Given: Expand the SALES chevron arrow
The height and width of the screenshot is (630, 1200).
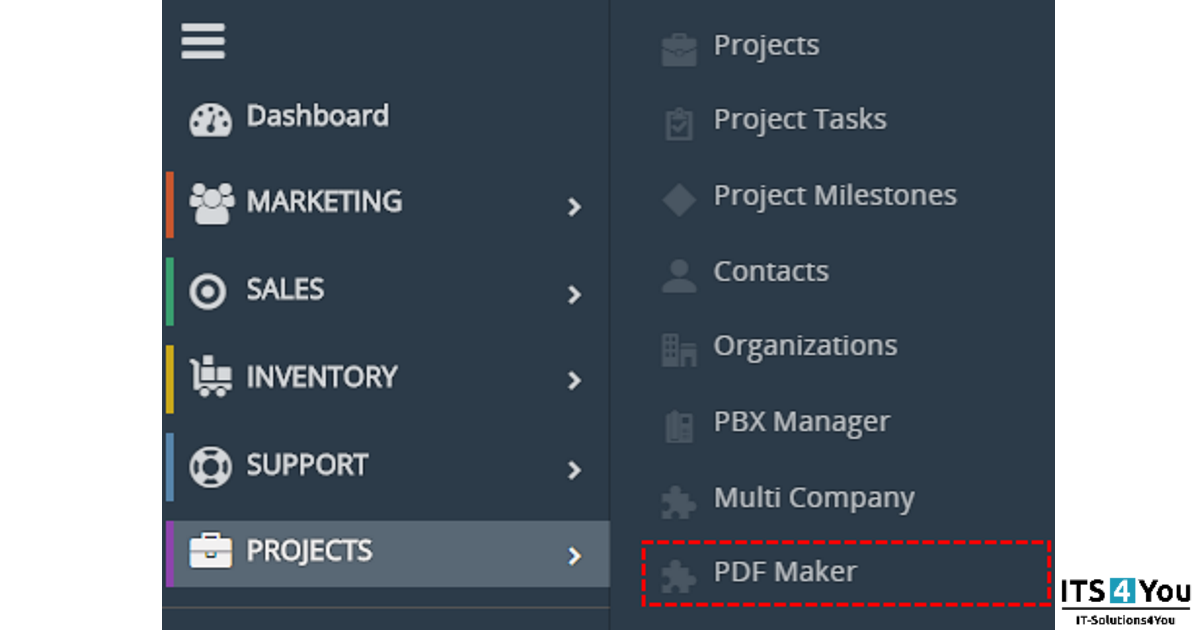Looking at the screenshot, I should (574, 295).
